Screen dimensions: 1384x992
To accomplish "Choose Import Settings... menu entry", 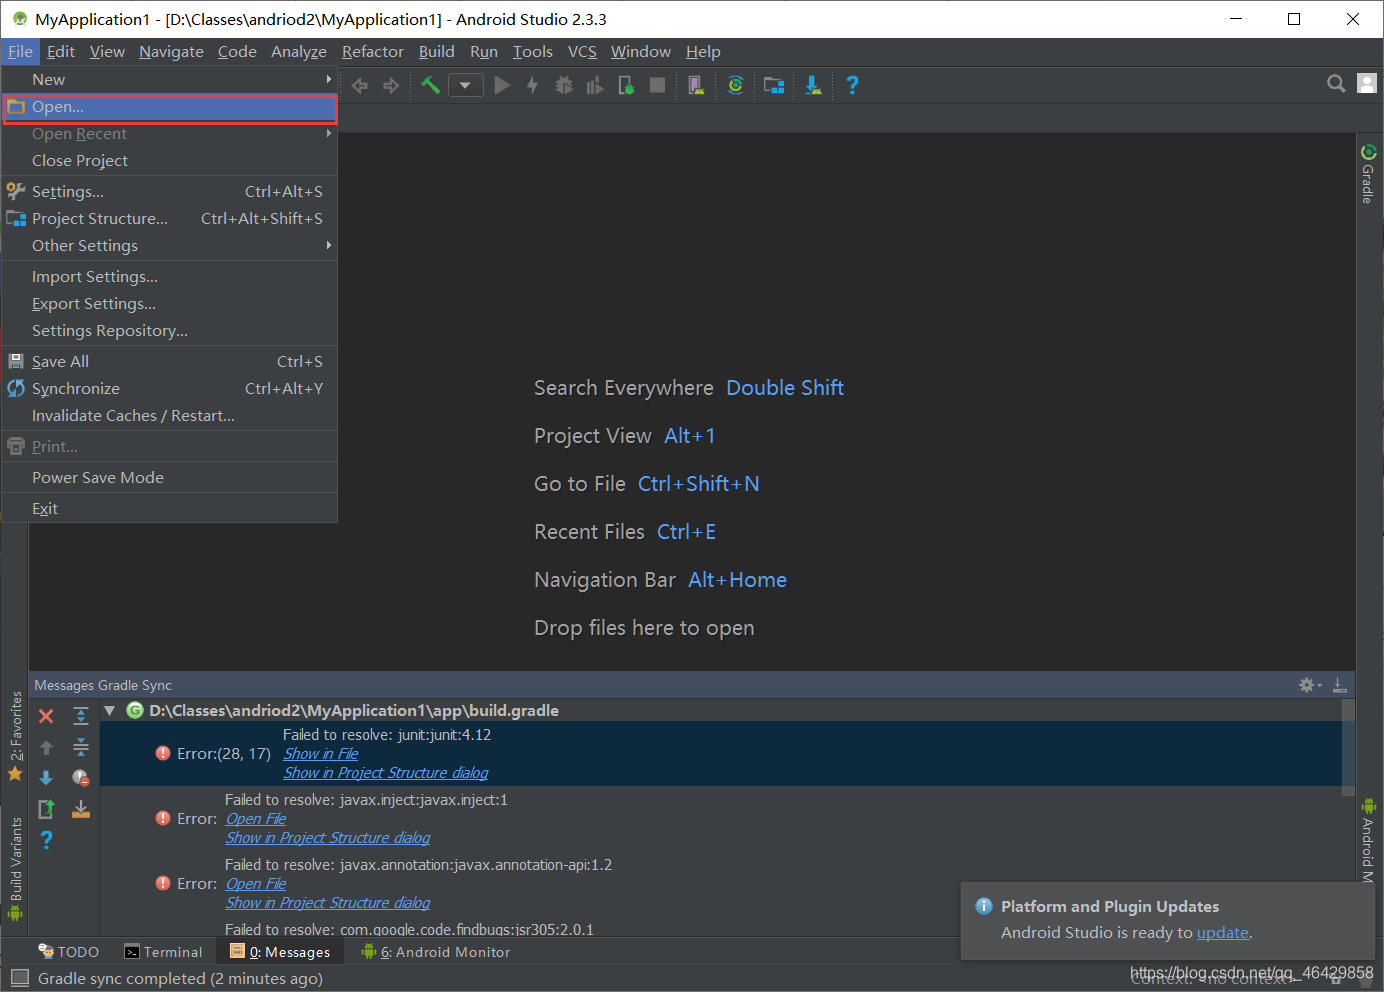I will click(170, 277).
